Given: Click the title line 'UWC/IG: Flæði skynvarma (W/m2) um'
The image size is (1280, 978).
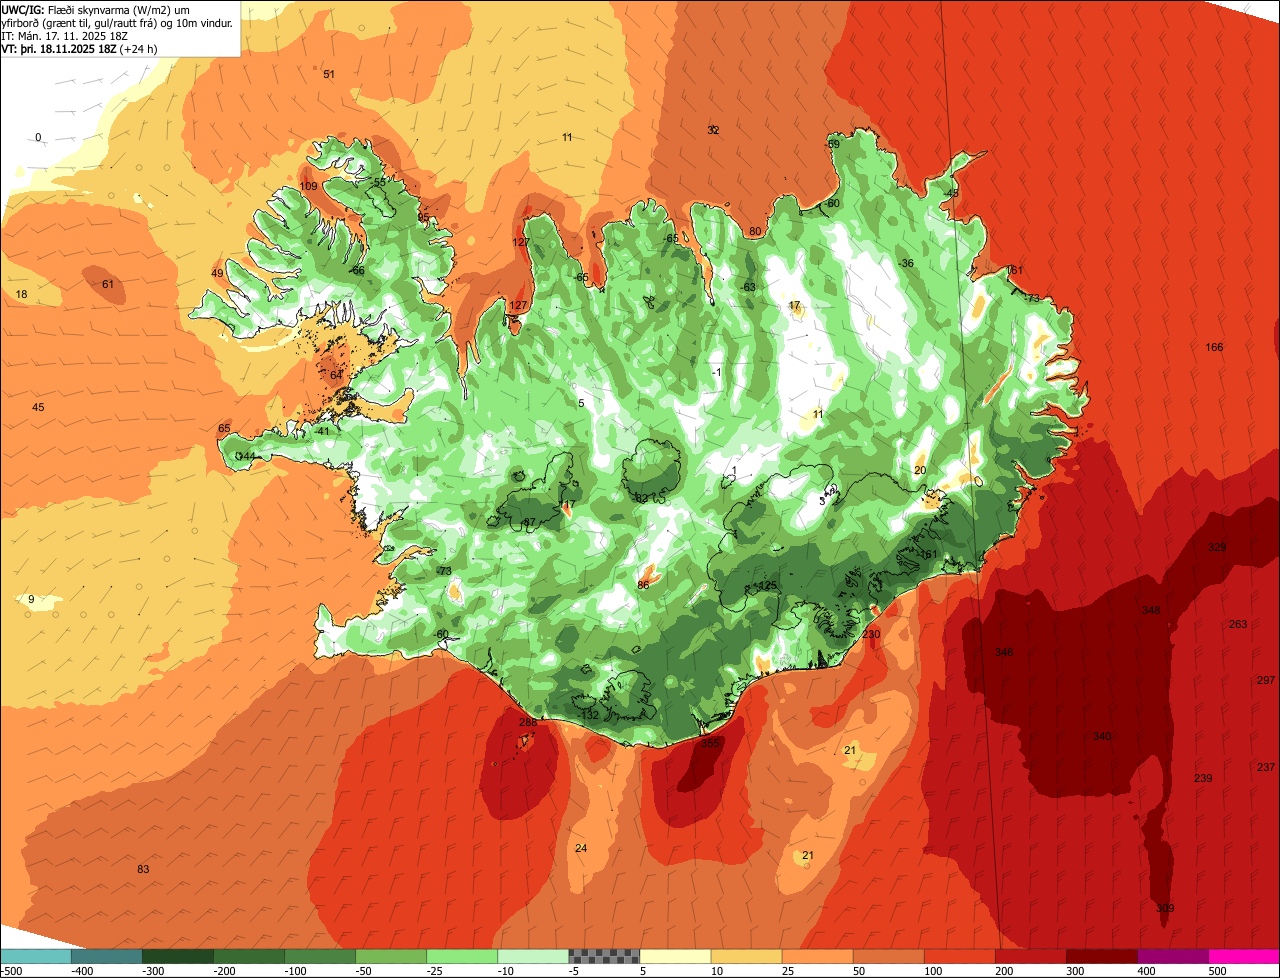Looking at the screenshot, I should coord(96,9).
